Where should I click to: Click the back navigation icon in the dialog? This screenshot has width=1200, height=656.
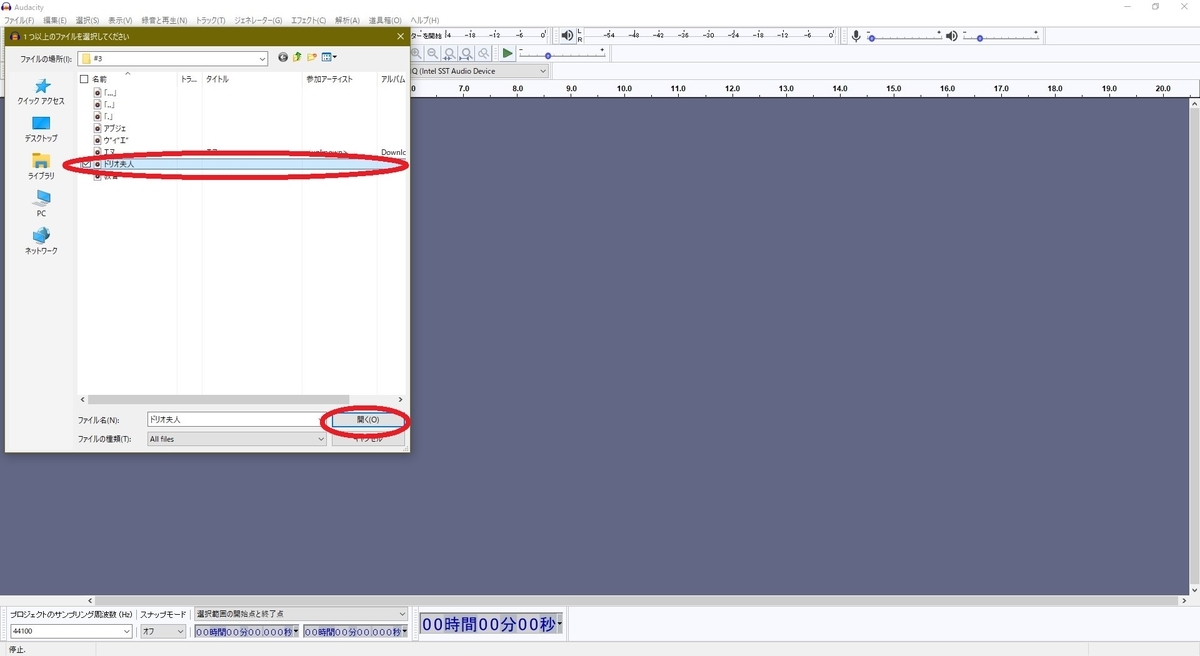point(283,57)
